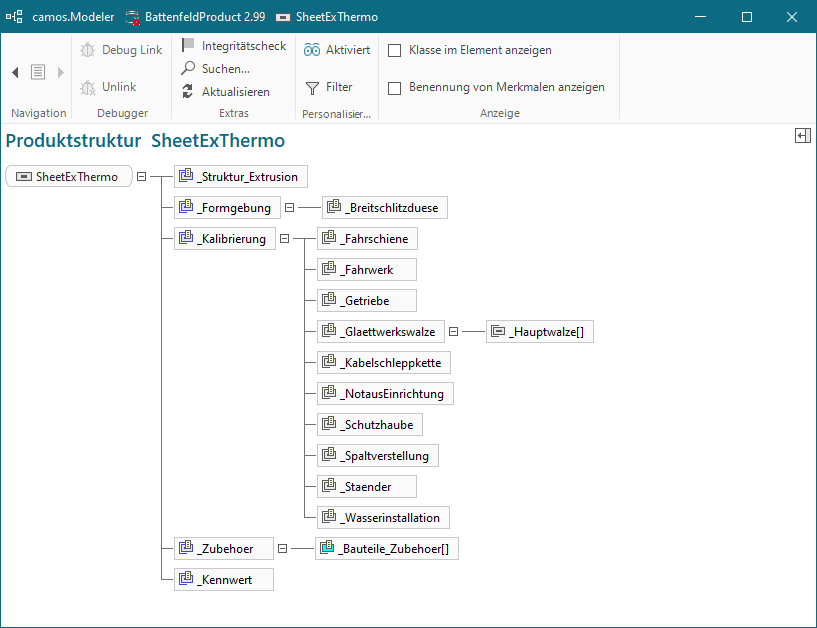Image resolution: width=817 pixels, height=628 pixels.
Task: Click the Debugger group label
Action: pyautogui.click(x=122, y=113)
